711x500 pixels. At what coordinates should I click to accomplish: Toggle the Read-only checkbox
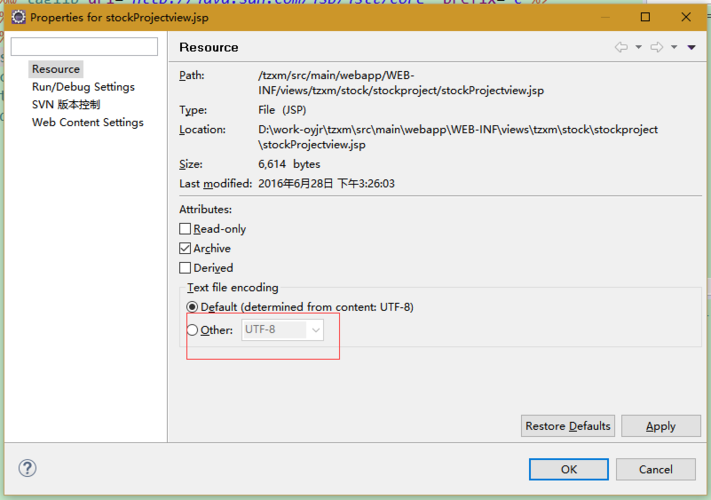click(185, 228)
